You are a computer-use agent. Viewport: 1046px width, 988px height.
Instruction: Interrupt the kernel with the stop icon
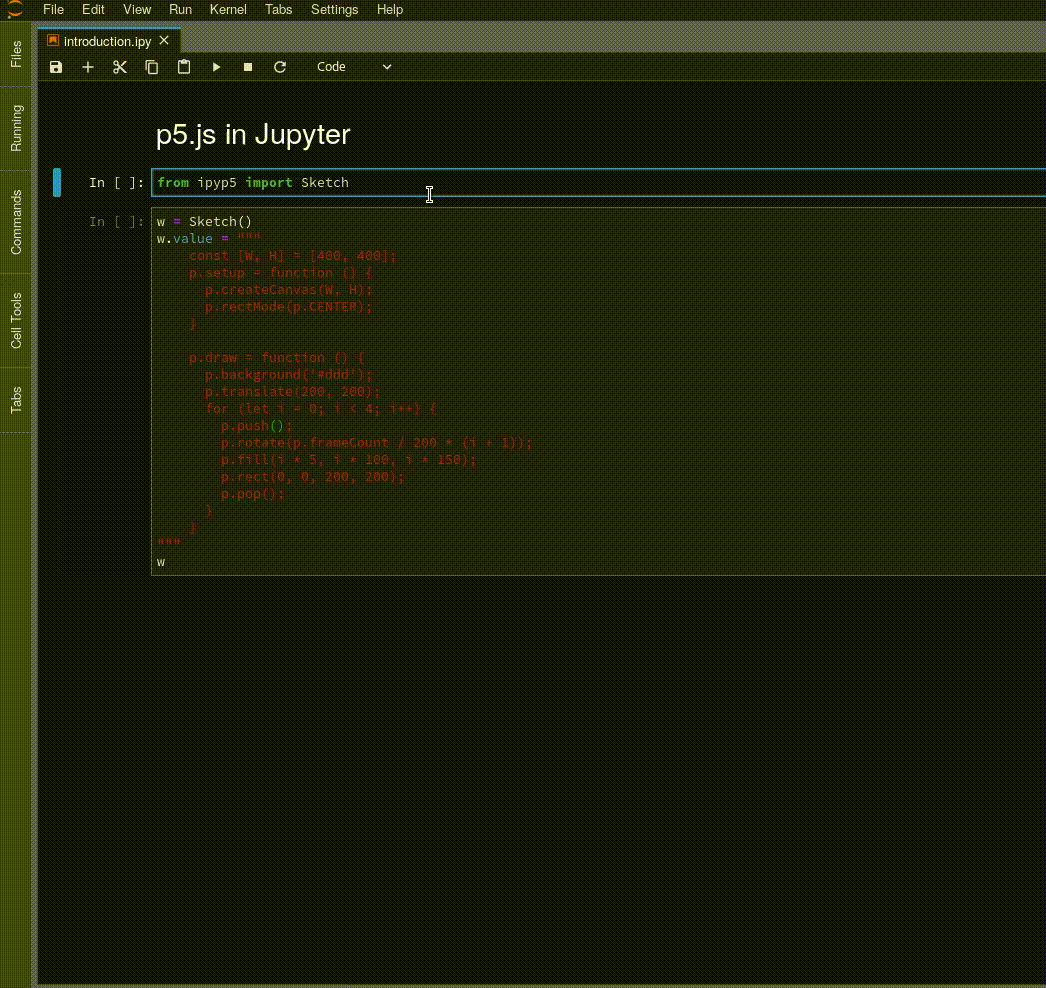coord(248,67)
